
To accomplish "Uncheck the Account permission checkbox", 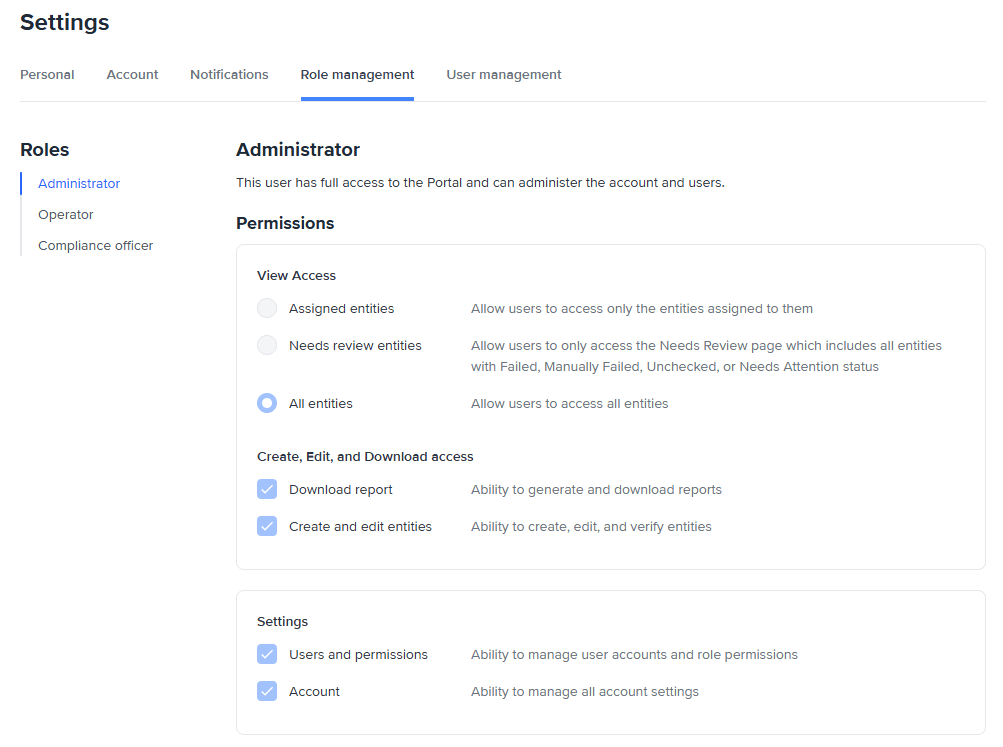I will [x=267, y=692].
